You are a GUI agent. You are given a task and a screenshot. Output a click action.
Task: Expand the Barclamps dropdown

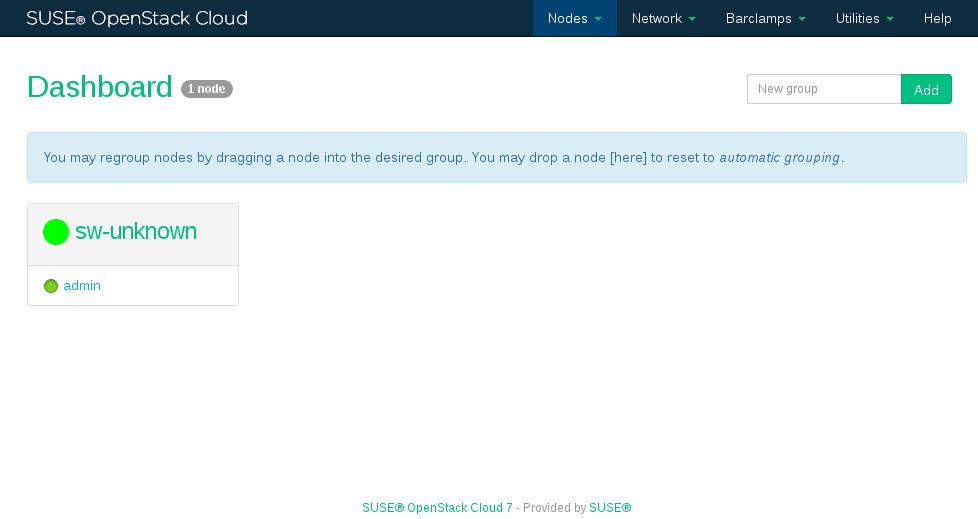tap(765, 18)
